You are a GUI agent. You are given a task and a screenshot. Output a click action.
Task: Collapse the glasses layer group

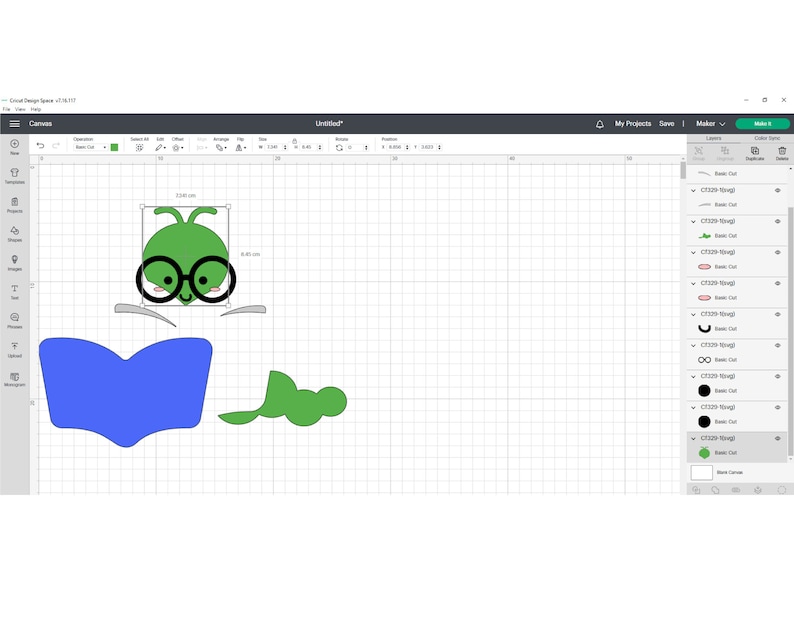point(693,345)
